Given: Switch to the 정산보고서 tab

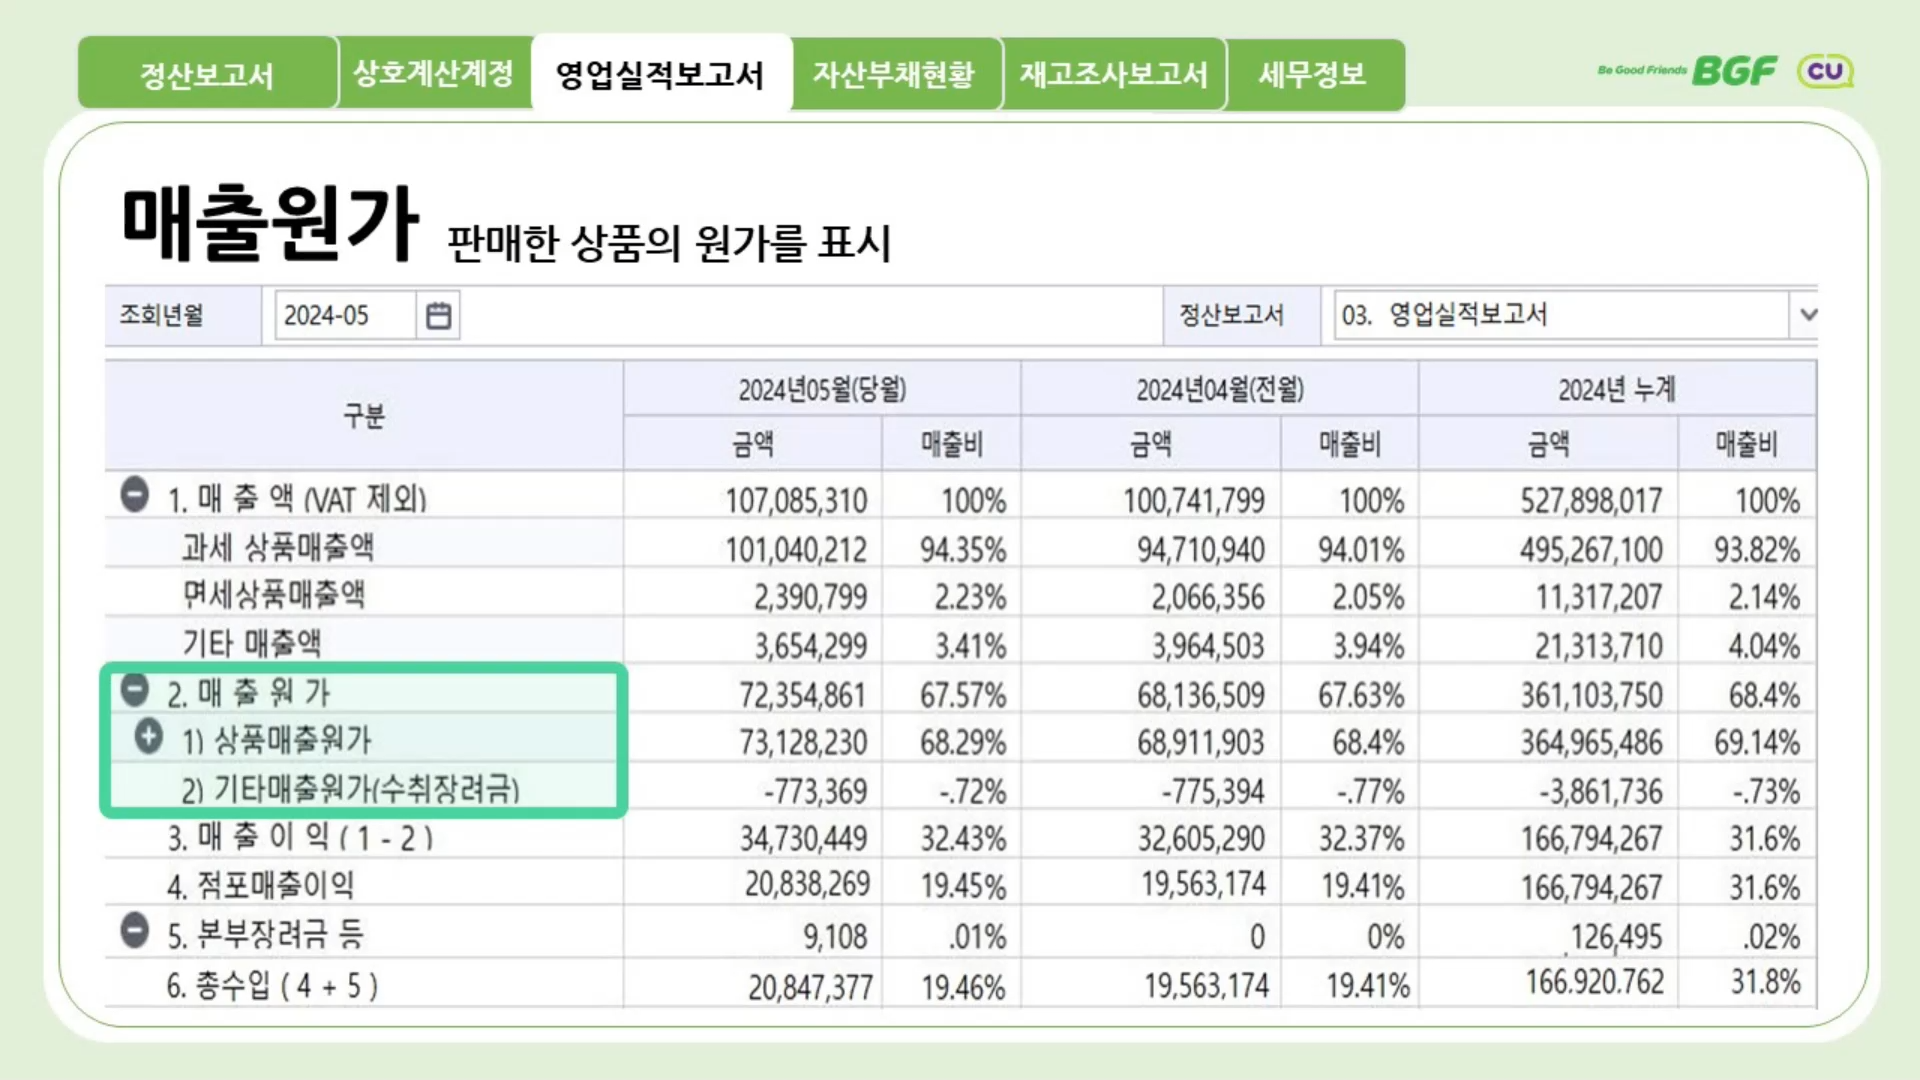Looking at the screenshot, I should 207,75.
